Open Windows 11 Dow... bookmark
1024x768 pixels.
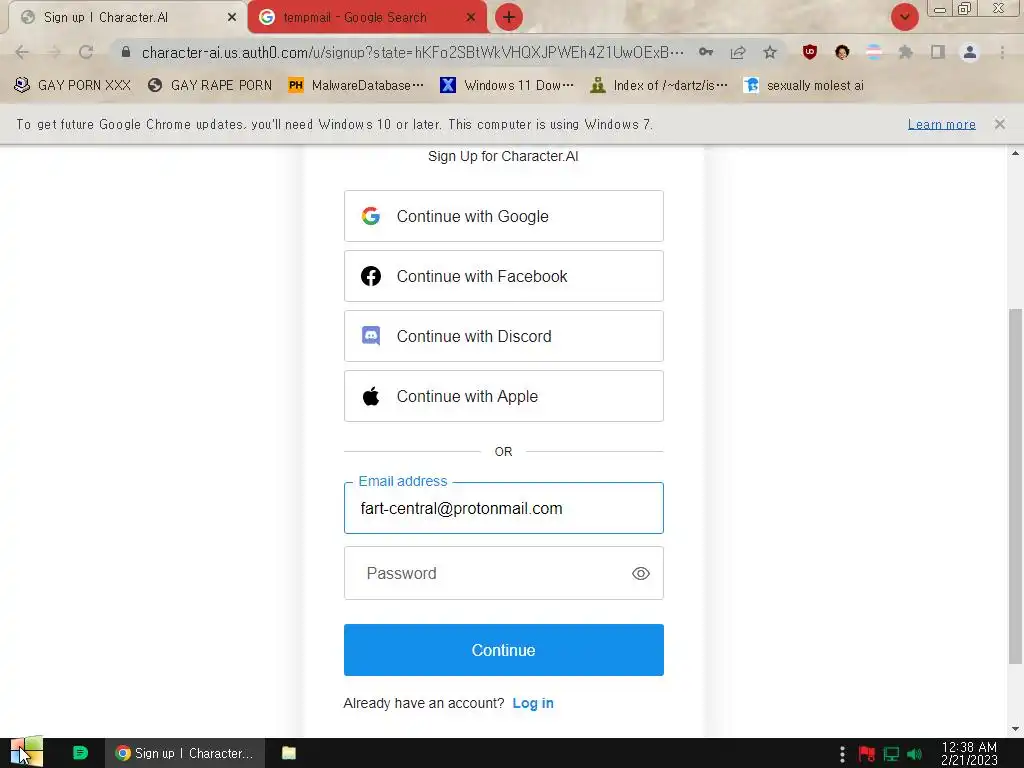507,86
